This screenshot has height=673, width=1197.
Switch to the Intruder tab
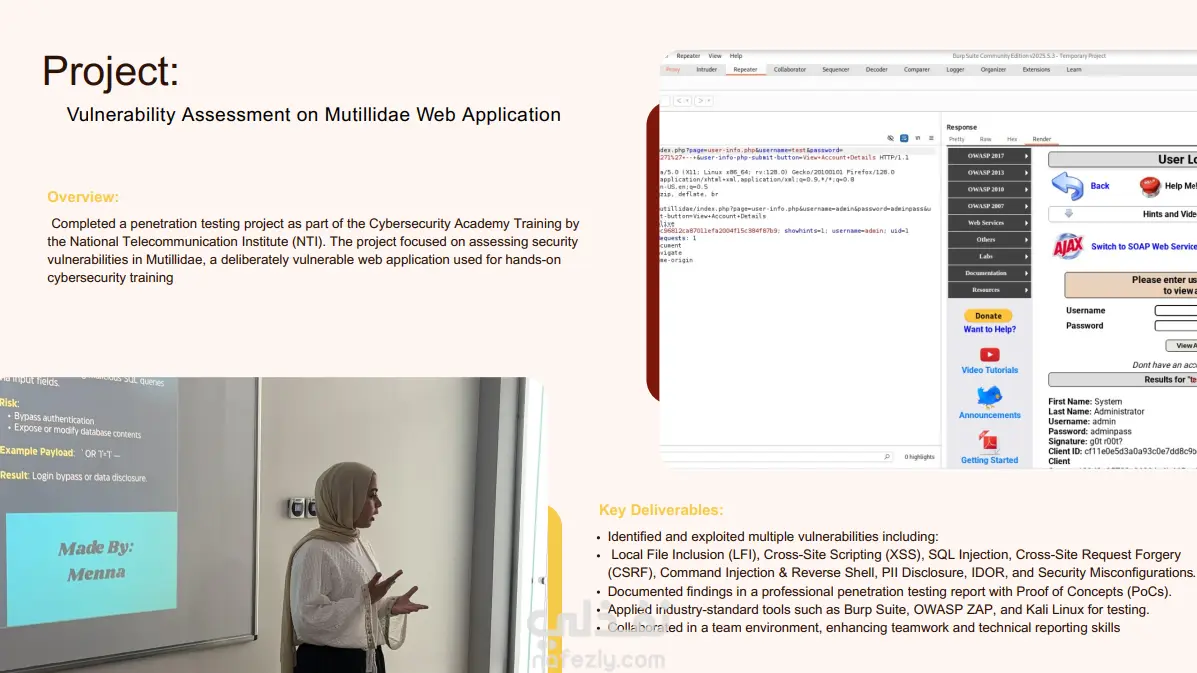tap(706, 69)
